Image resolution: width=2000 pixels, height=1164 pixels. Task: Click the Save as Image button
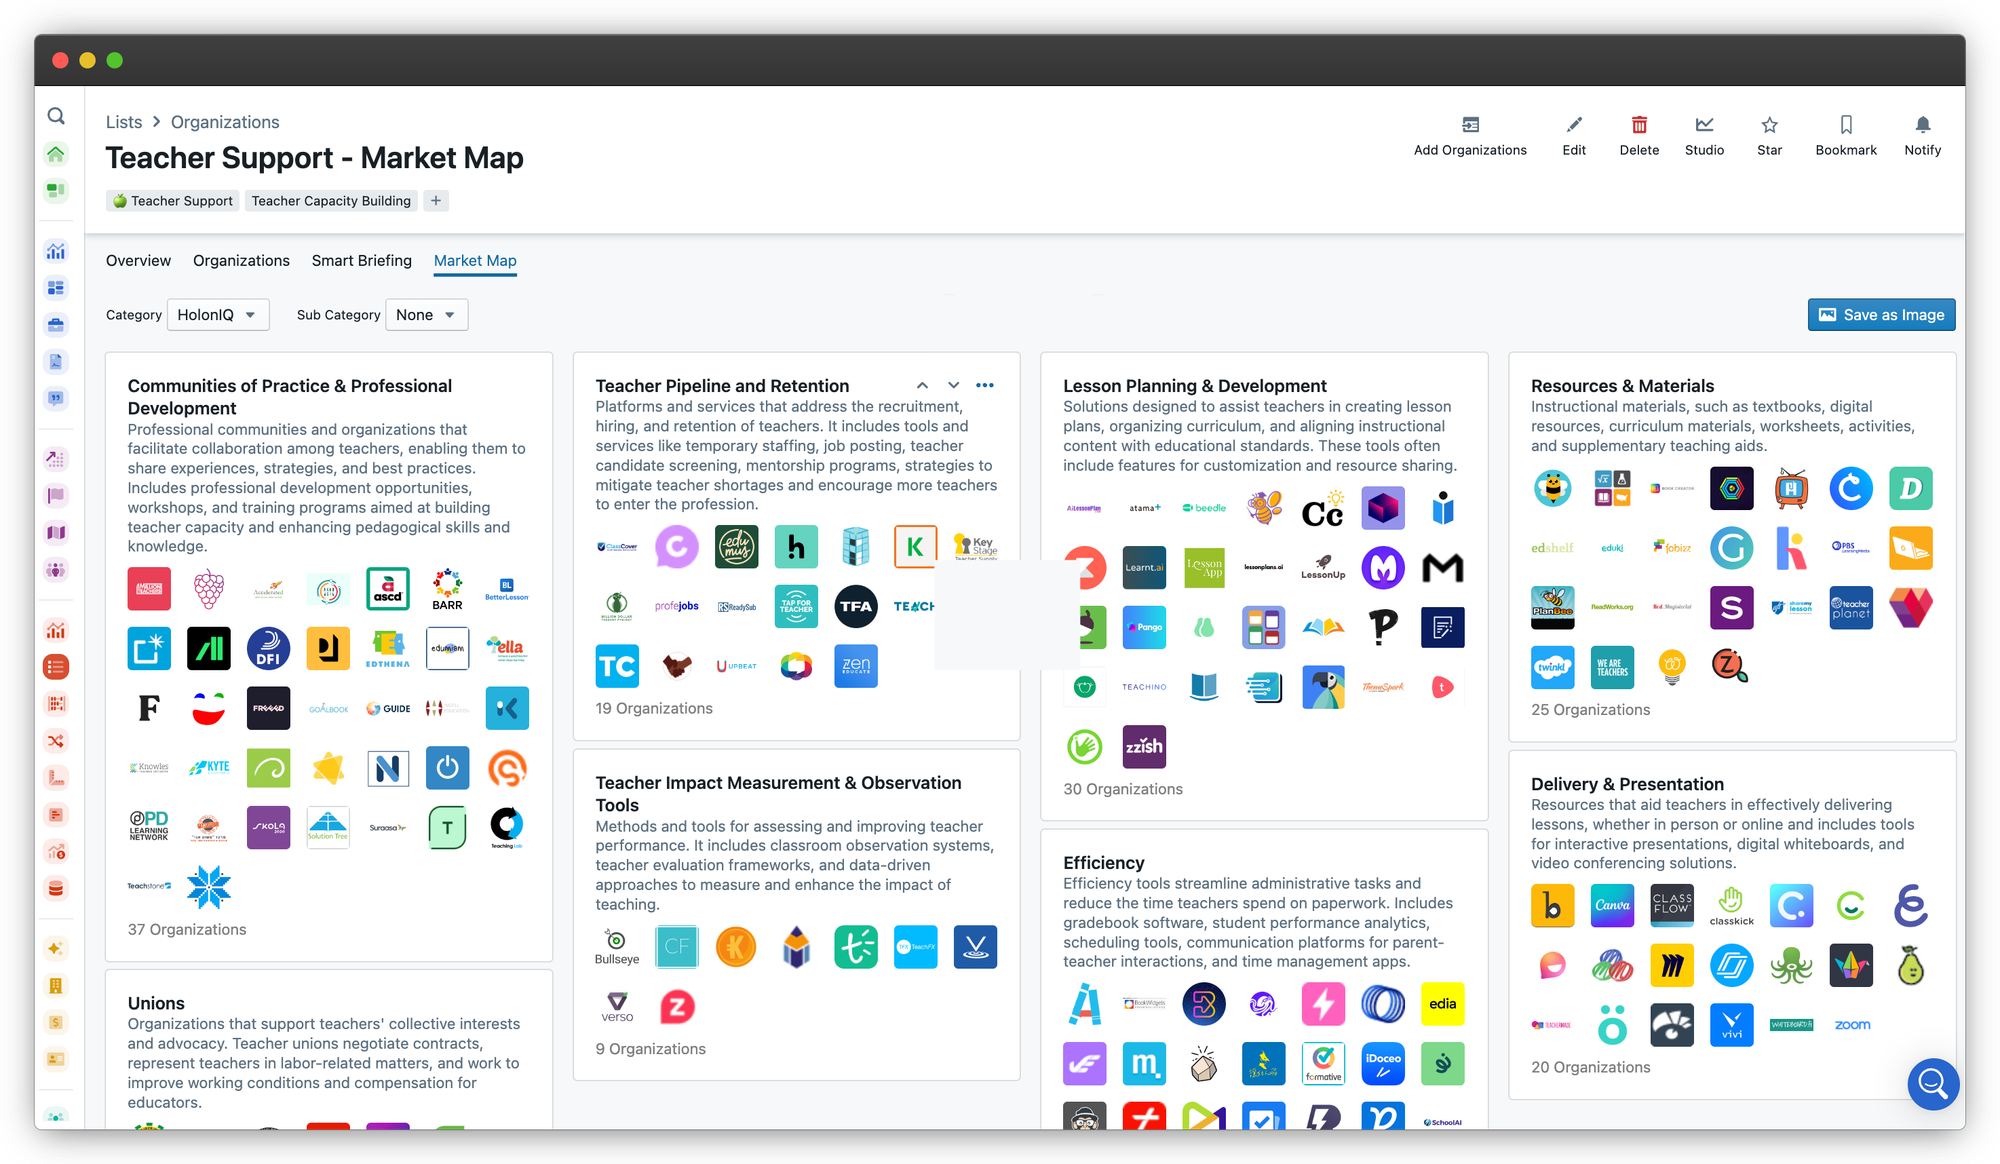pos(1881,315)
